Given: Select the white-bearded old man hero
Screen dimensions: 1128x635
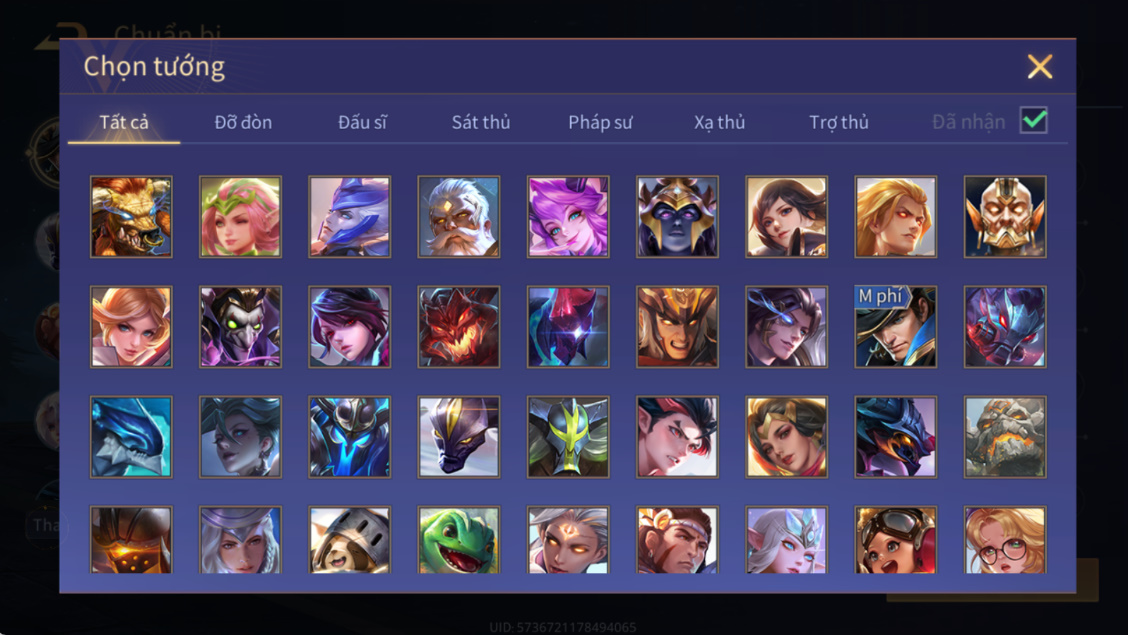Looking at the screenshot, I should (459, 216).
